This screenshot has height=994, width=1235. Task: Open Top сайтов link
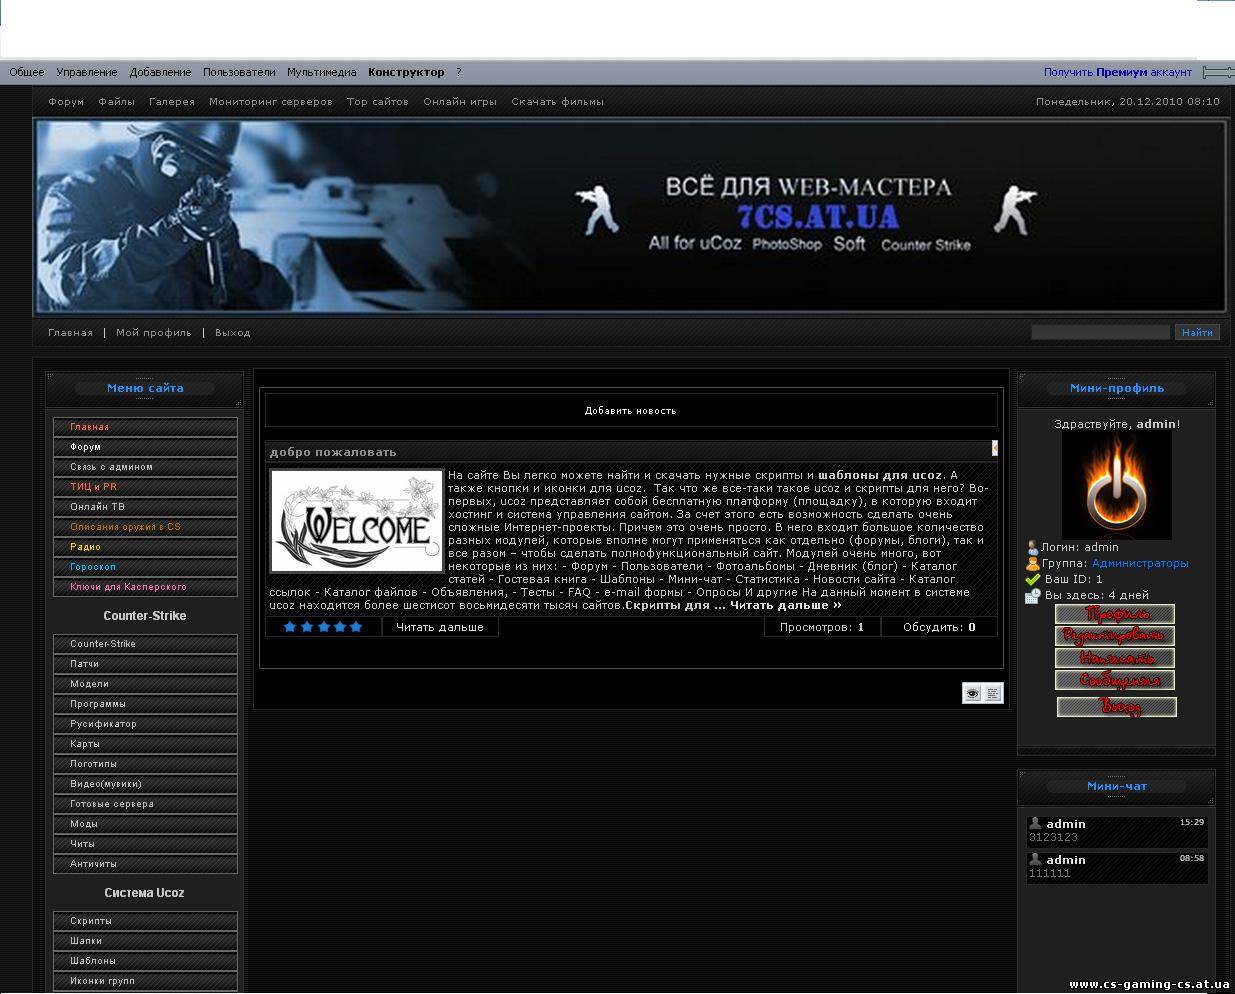click(x=378, y=102)
